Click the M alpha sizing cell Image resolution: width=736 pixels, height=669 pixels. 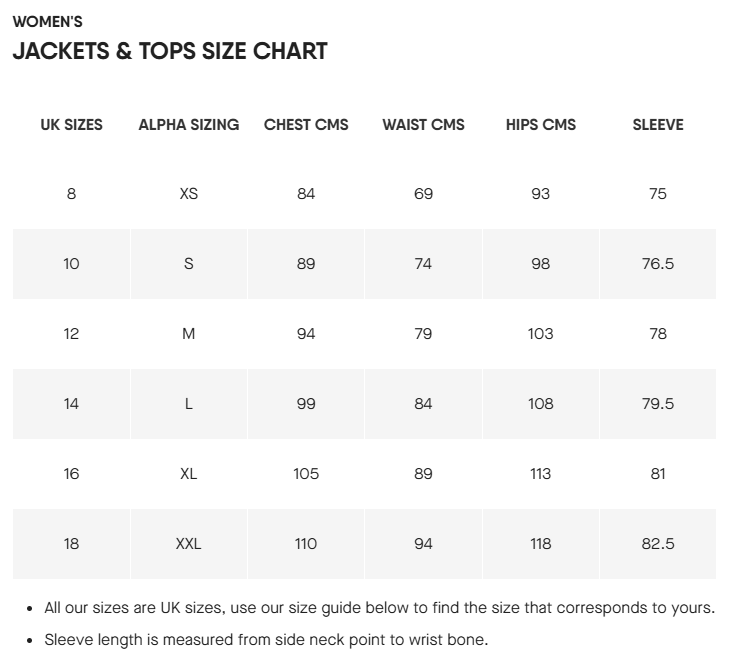point(189,334)
